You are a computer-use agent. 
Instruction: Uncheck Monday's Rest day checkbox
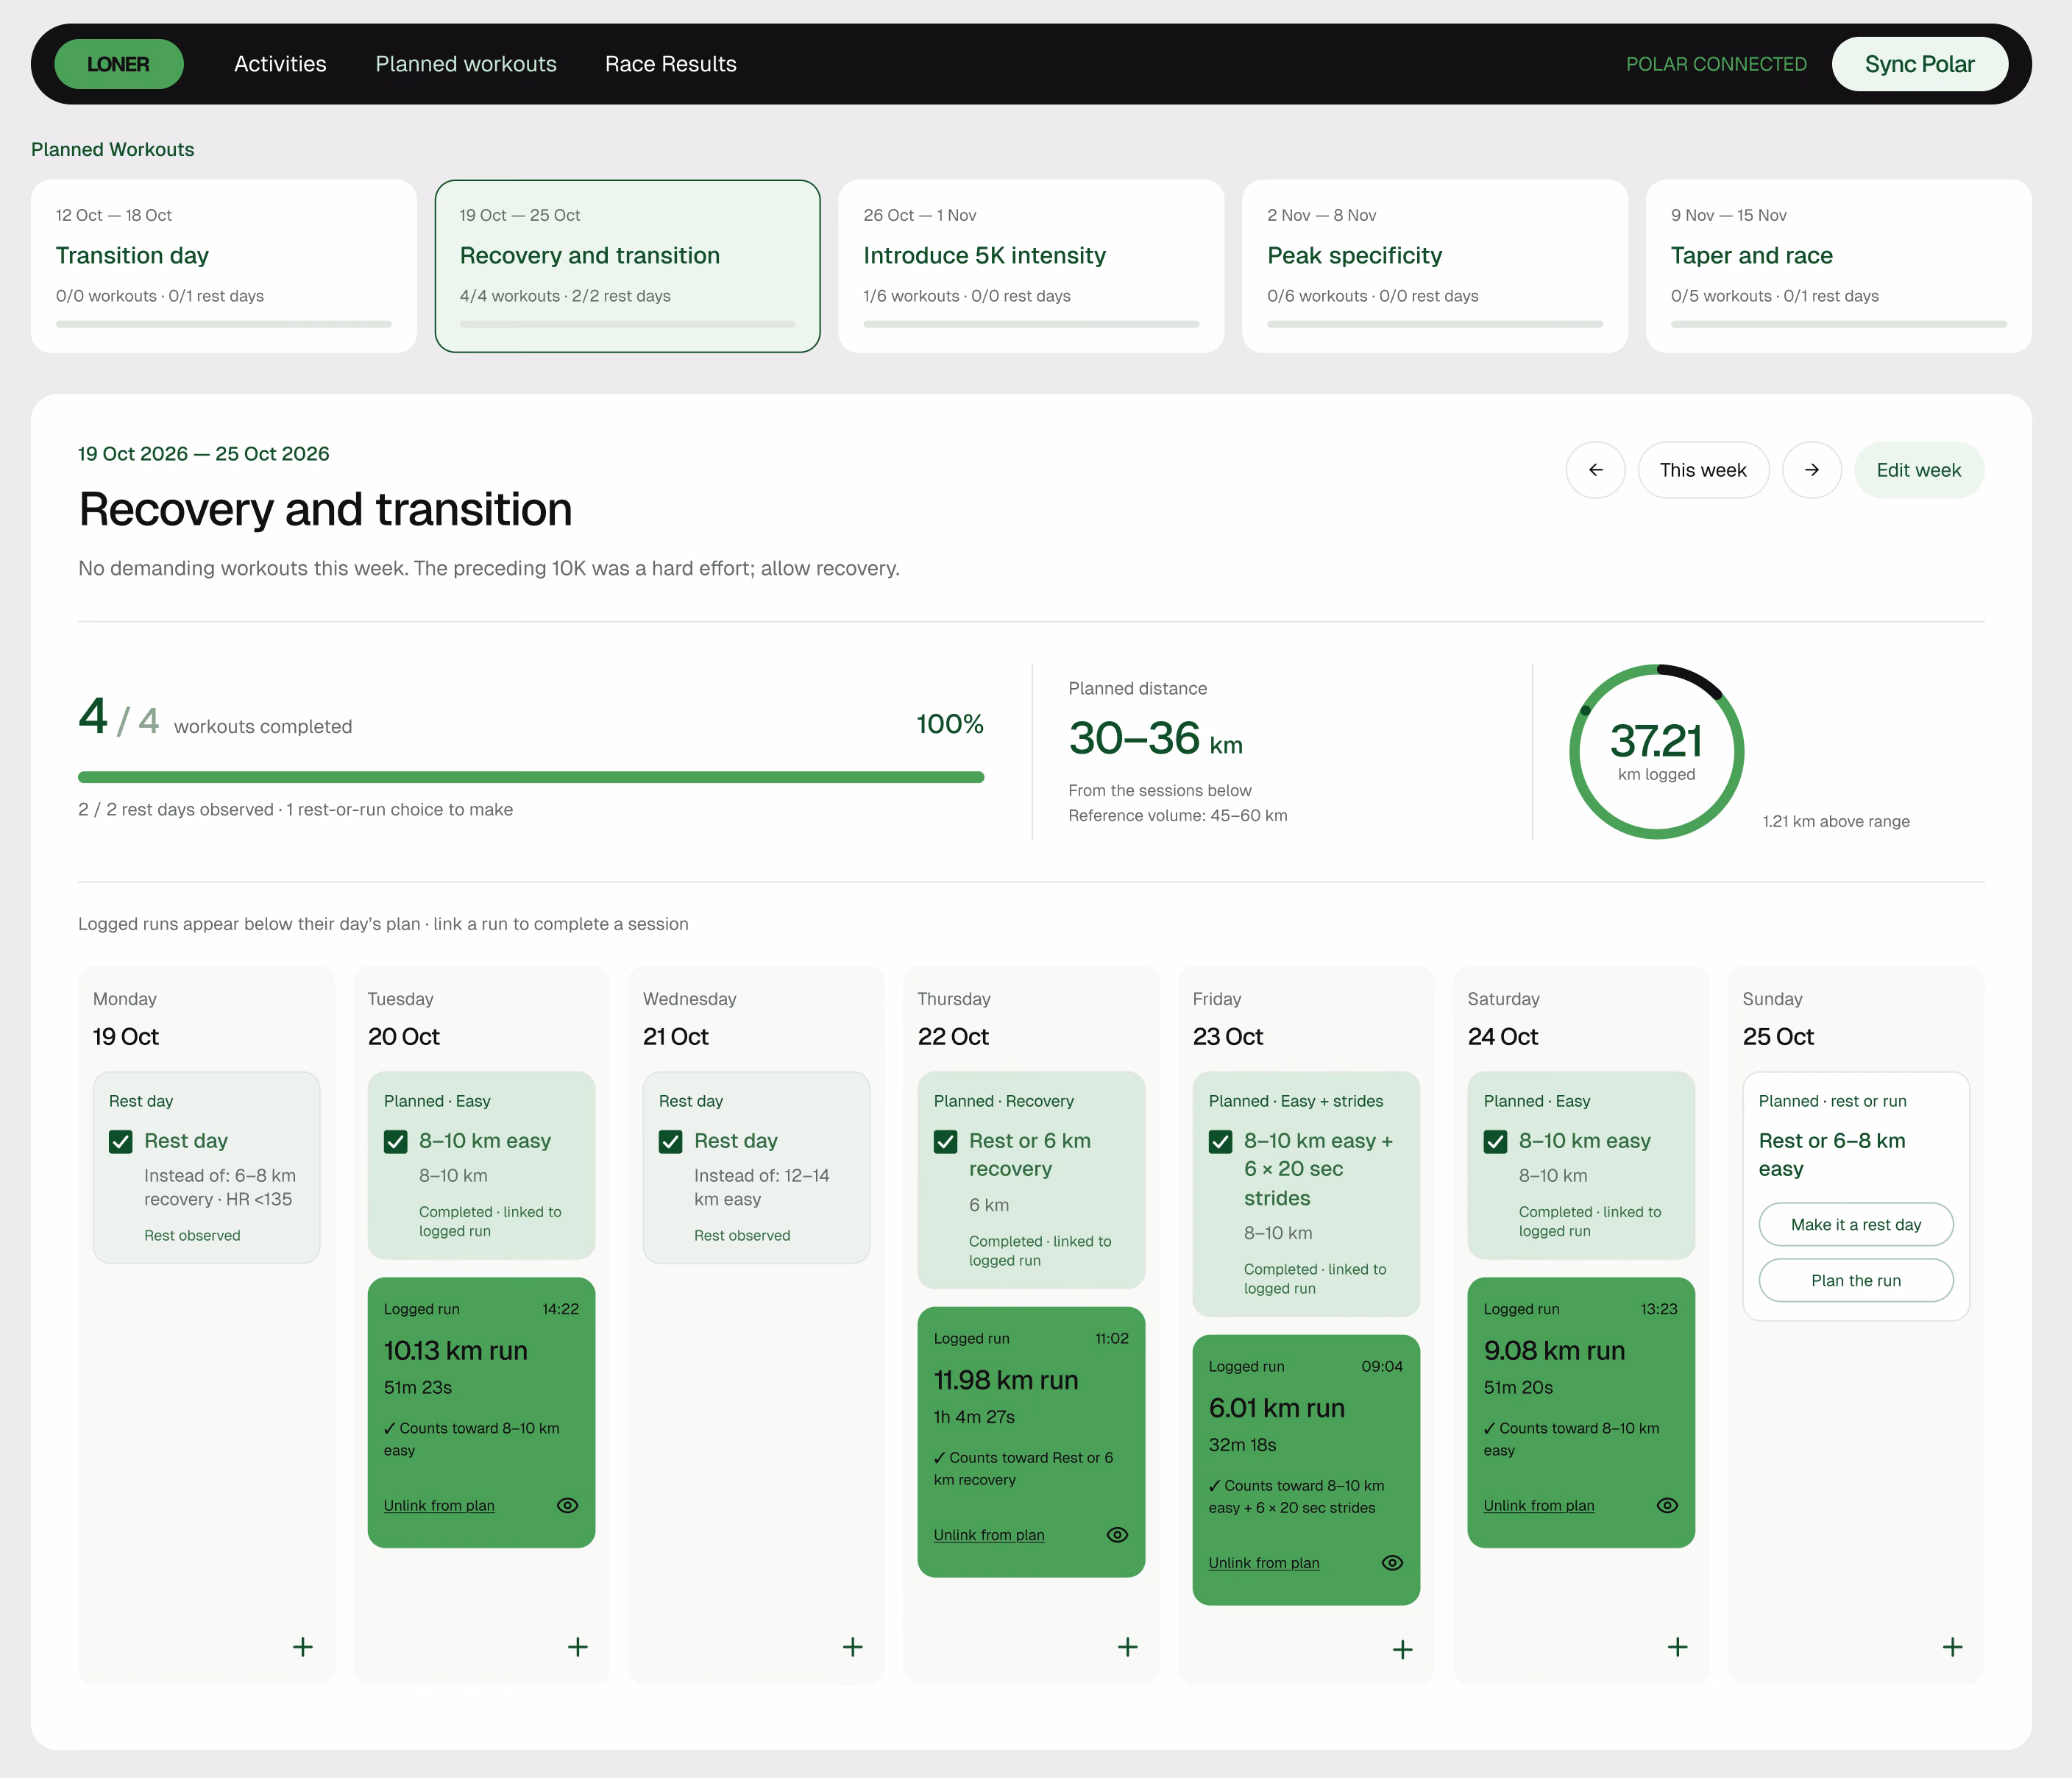120,1141
